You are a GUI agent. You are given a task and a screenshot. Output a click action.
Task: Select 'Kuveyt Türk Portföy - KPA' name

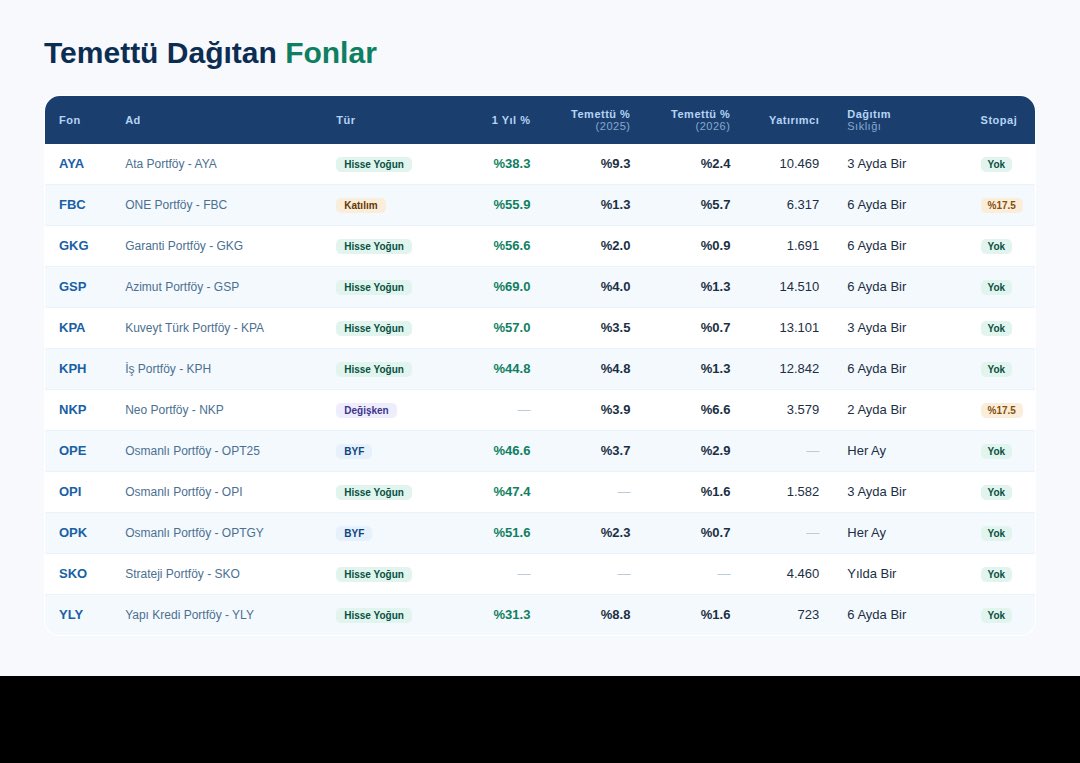pos(194,328)
